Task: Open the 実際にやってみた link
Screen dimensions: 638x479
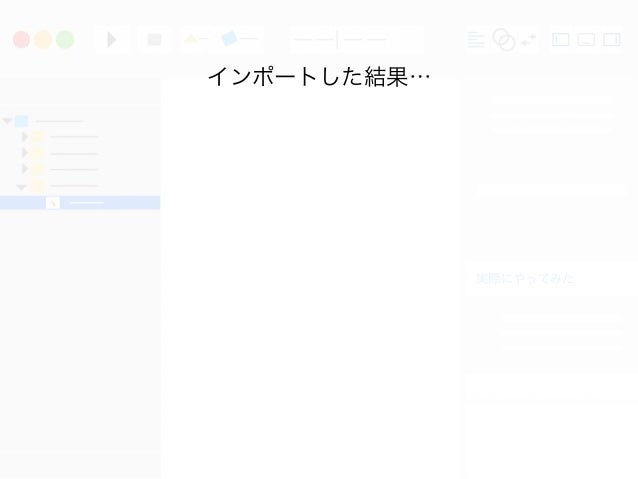Action: pyautogui.click(x=525, y=278)
